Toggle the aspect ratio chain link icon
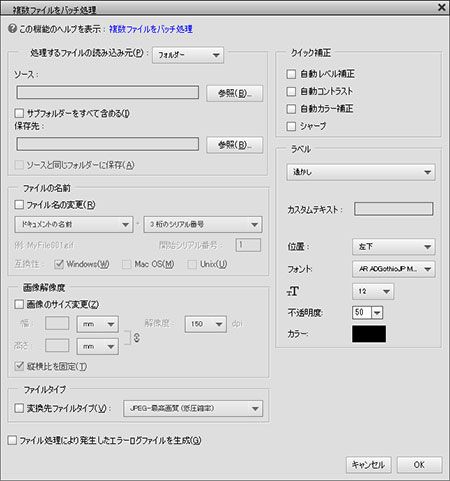Viewport: 450px width, 481px height. point(137,338)
